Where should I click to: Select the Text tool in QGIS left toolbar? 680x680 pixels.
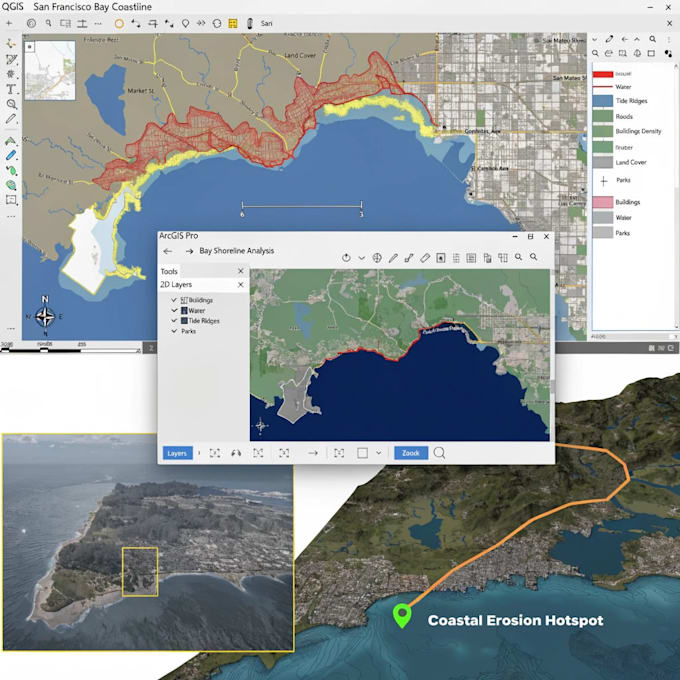pos(11,89)
